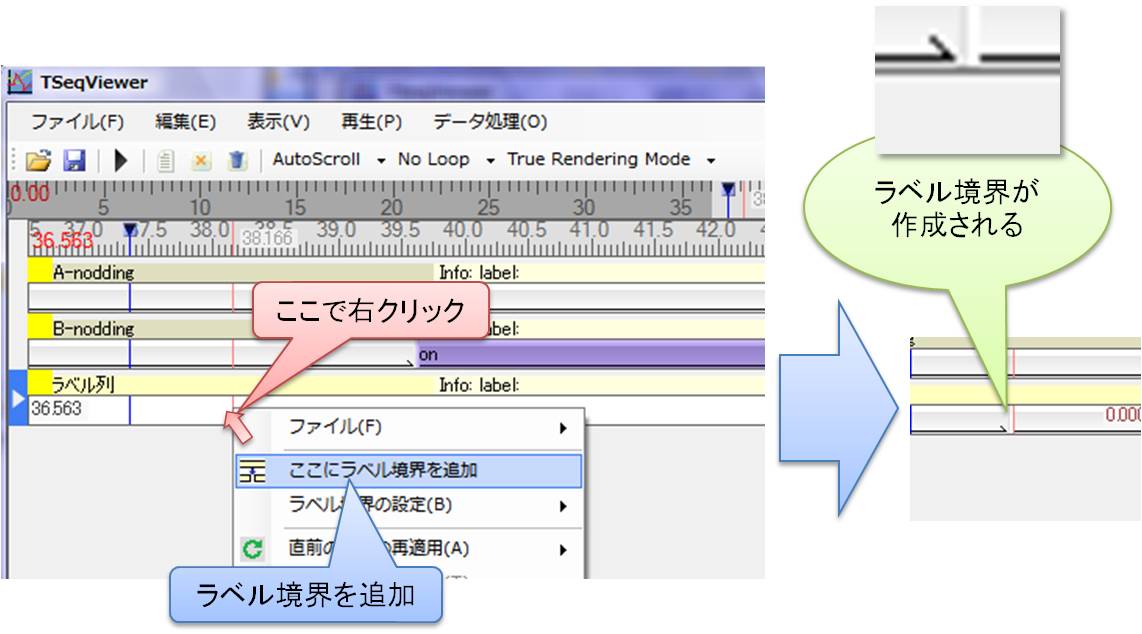This screenshot has height=634, width=1142.
Task: Click the copy document toolbar icon
Action: [165, 160]
